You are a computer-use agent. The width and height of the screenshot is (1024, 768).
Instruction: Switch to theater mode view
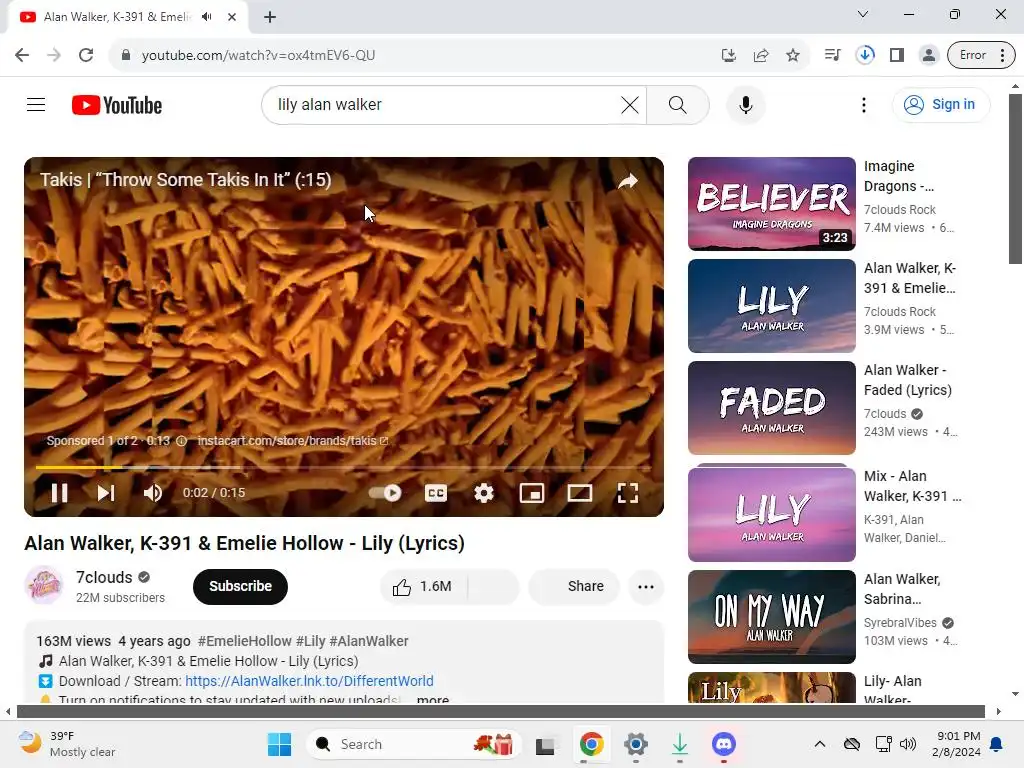click(579, 493)
